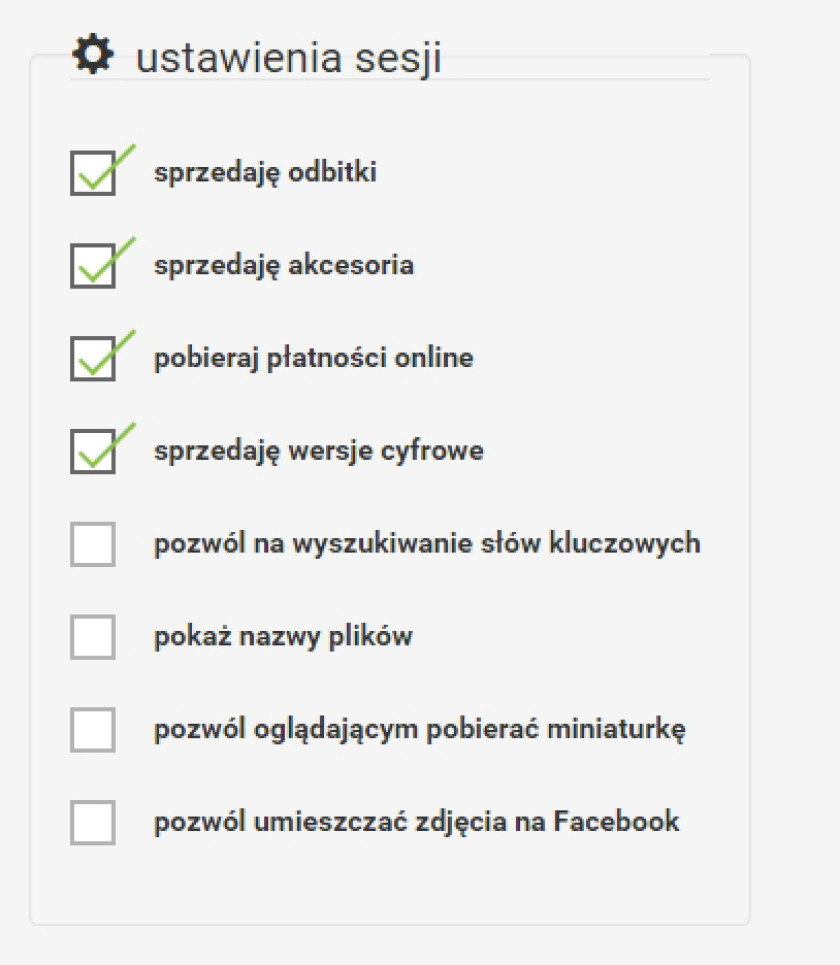
Task: Click the 'ustawienia sesji' heading text
Action: tap(288, 58)
